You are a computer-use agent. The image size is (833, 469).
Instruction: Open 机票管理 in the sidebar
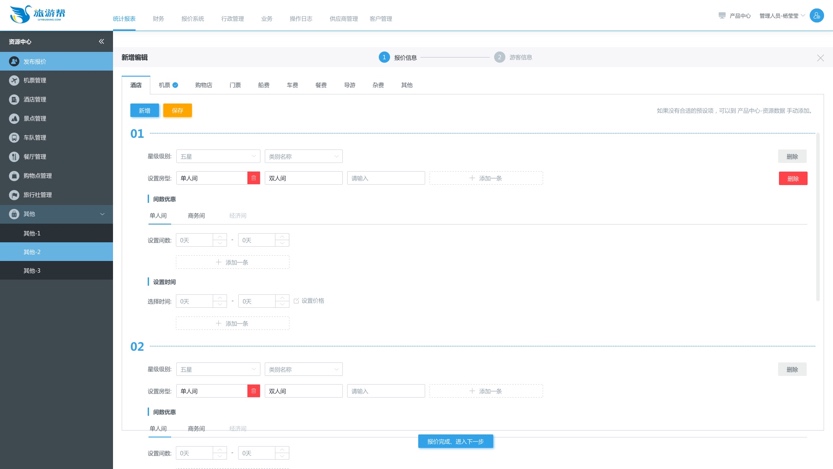[x=35, y=80]
